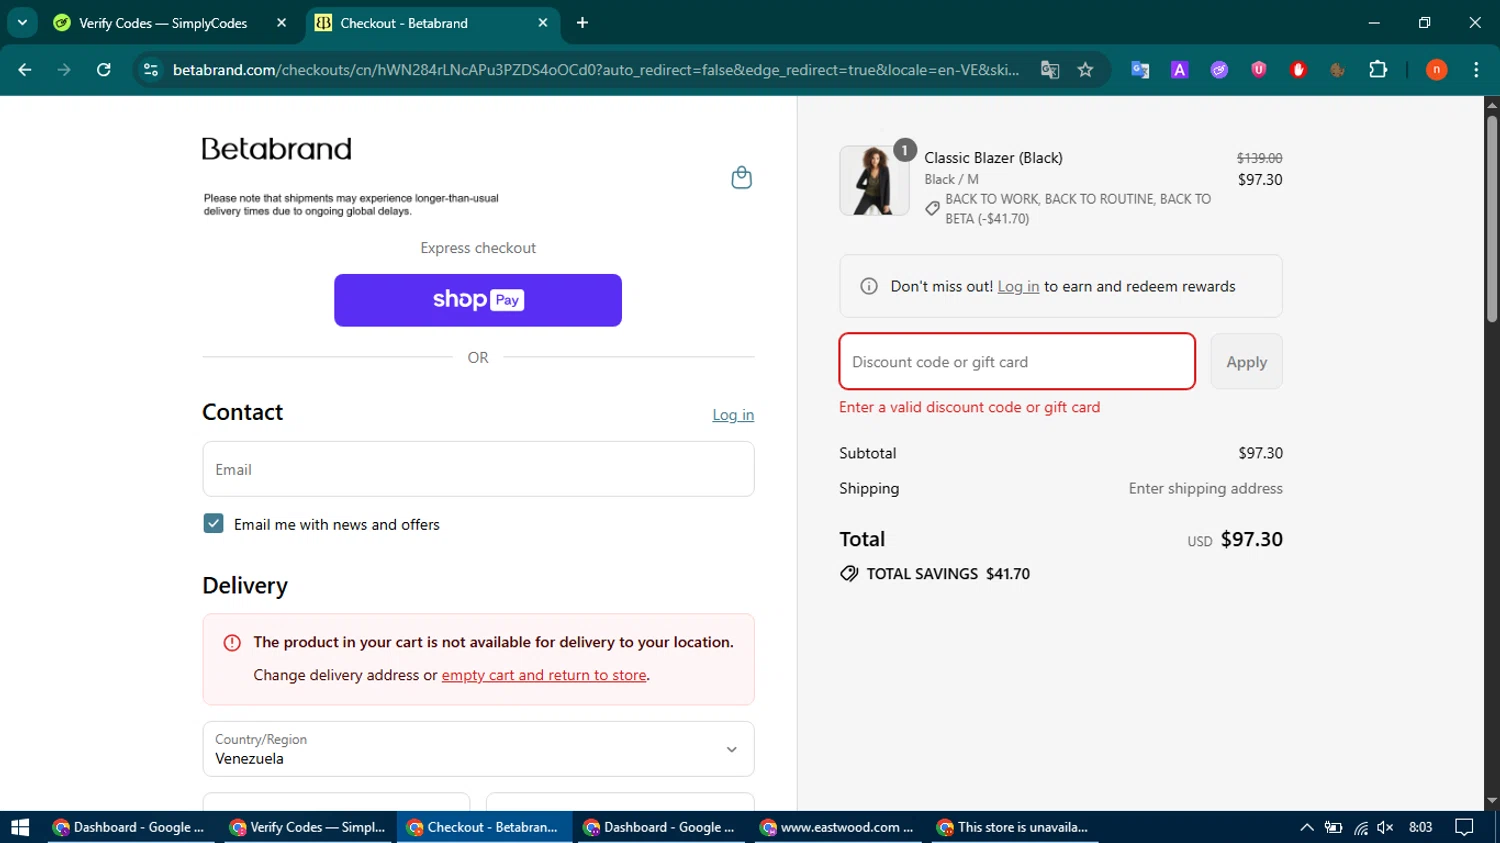Image resolution: width=1500 pixels, height=843 pixels.
Task: Bookmark this page with the star icon
Action: (x=1085, y=70)
